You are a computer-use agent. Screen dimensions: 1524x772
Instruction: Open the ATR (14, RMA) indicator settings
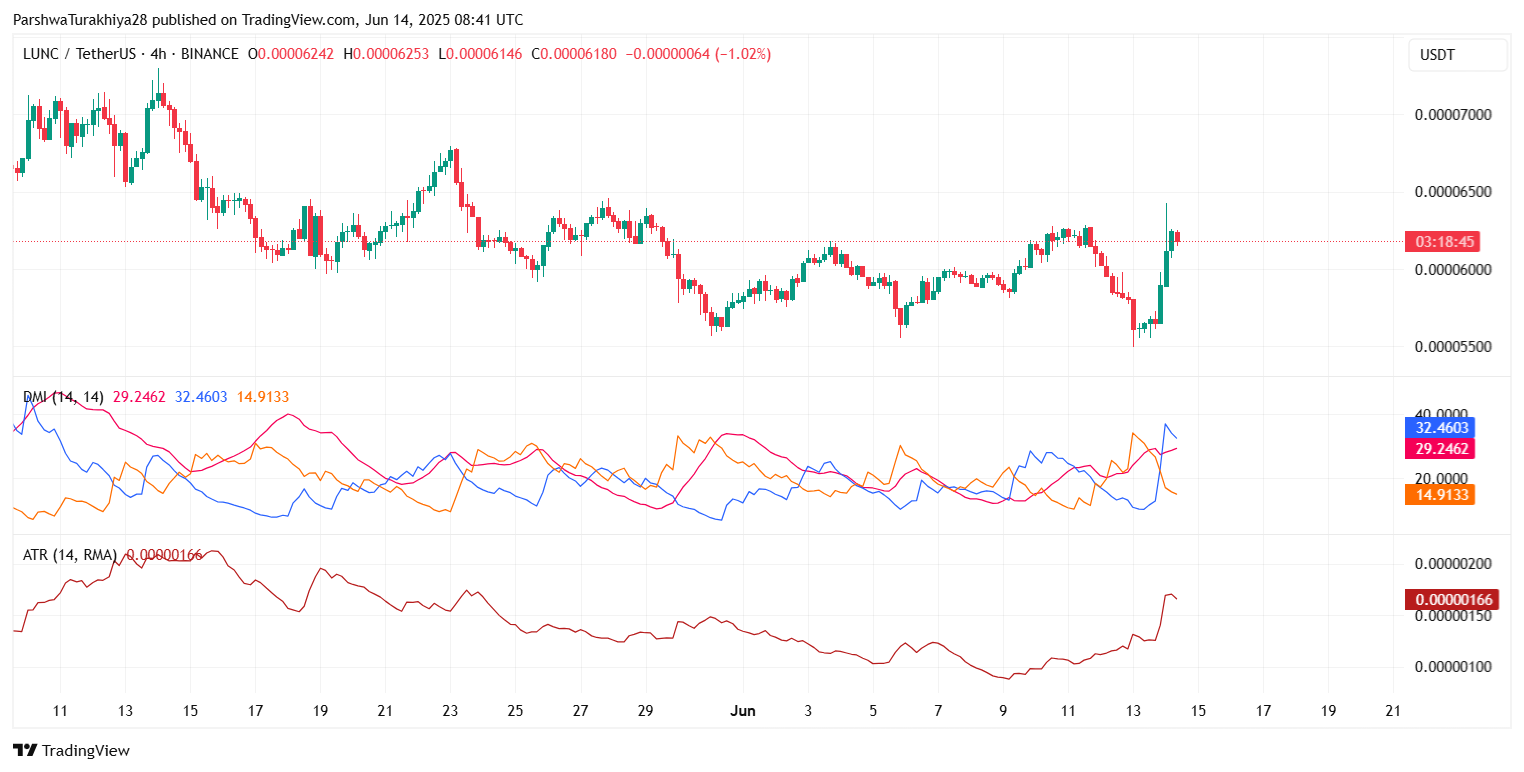pos(70,552)
